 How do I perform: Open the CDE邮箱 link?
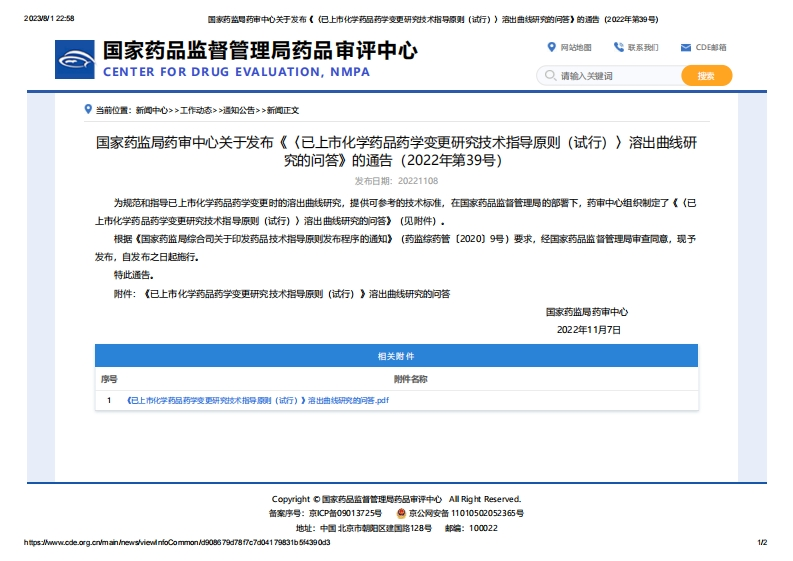tap(711, 48)
